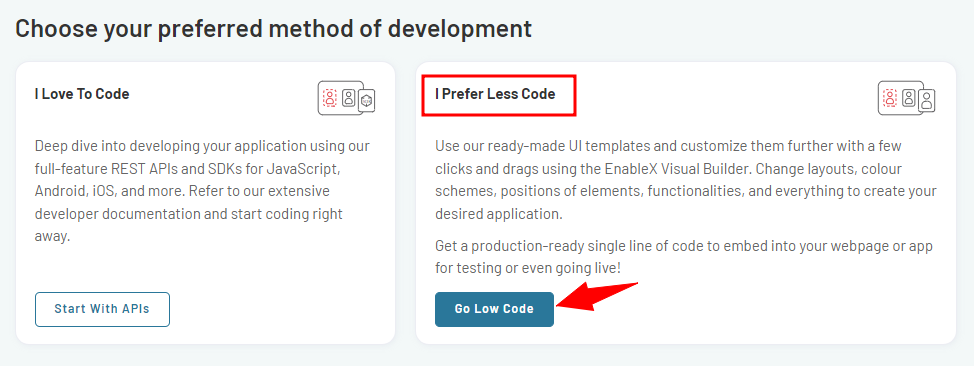Click the red arrow pointing at Go Low Code
The height and width of the screenshot is (366, 974).
598,297
